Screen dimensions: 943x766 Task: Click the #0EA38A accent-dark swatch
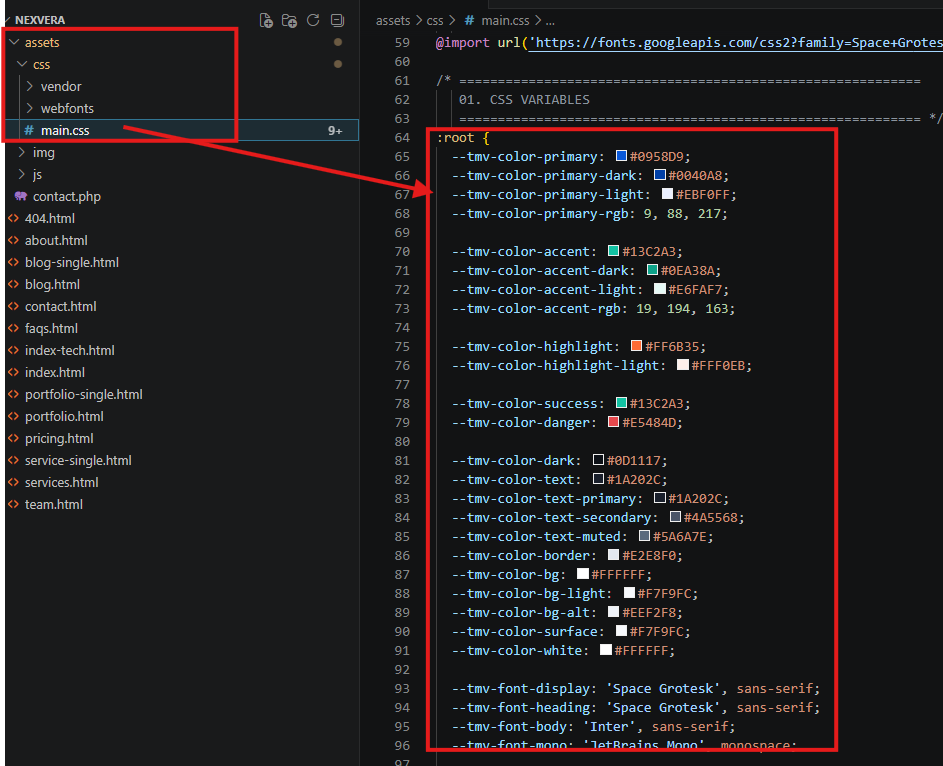pyautogui.click(x=652, y=270)
